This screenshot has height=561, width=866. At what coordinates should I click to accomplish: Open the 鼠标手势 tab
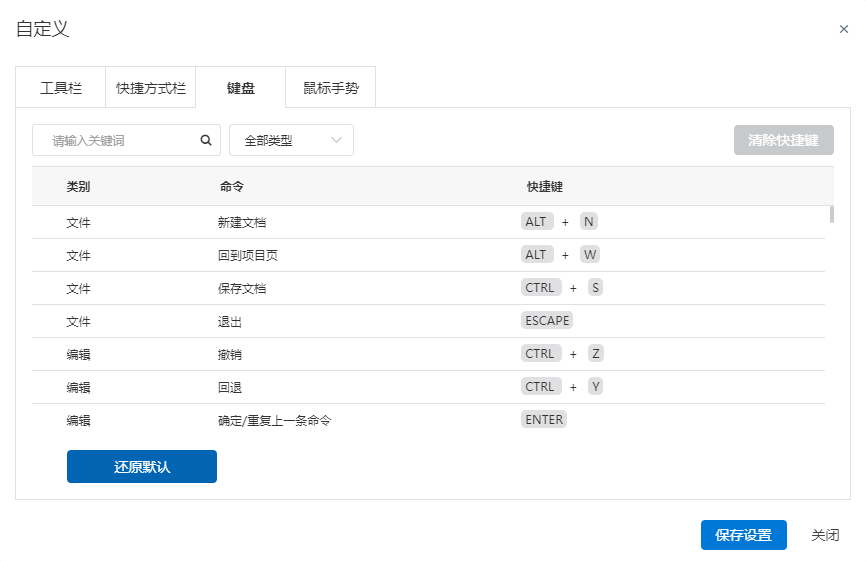(x=331, y=88)
